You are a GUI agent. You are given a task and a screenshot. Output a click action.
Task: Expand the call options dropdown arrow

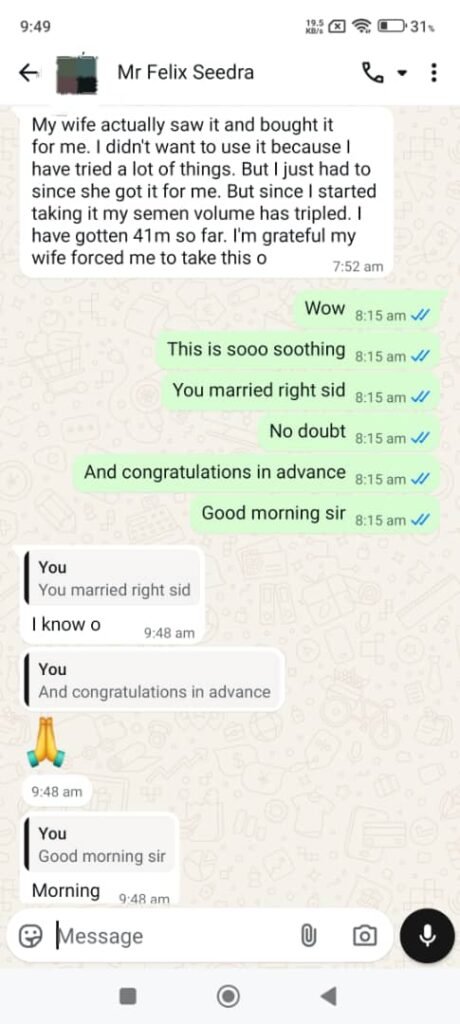402,74
